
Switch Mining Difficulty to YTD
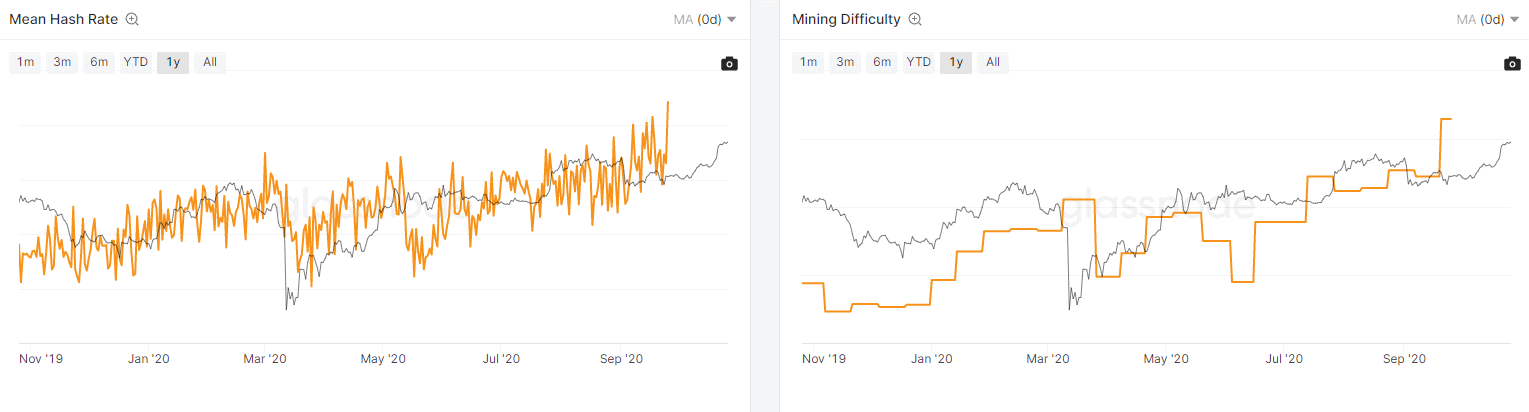pos(919,62)
